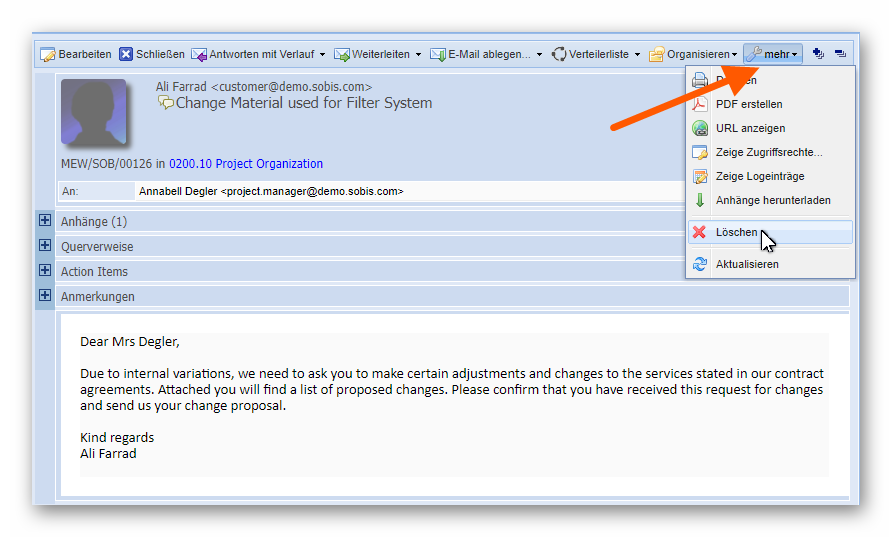Screen dimensions: 892x537
Task: Open the Antworten mit Verlauf dropdown arrow
Action: (322, 55)
